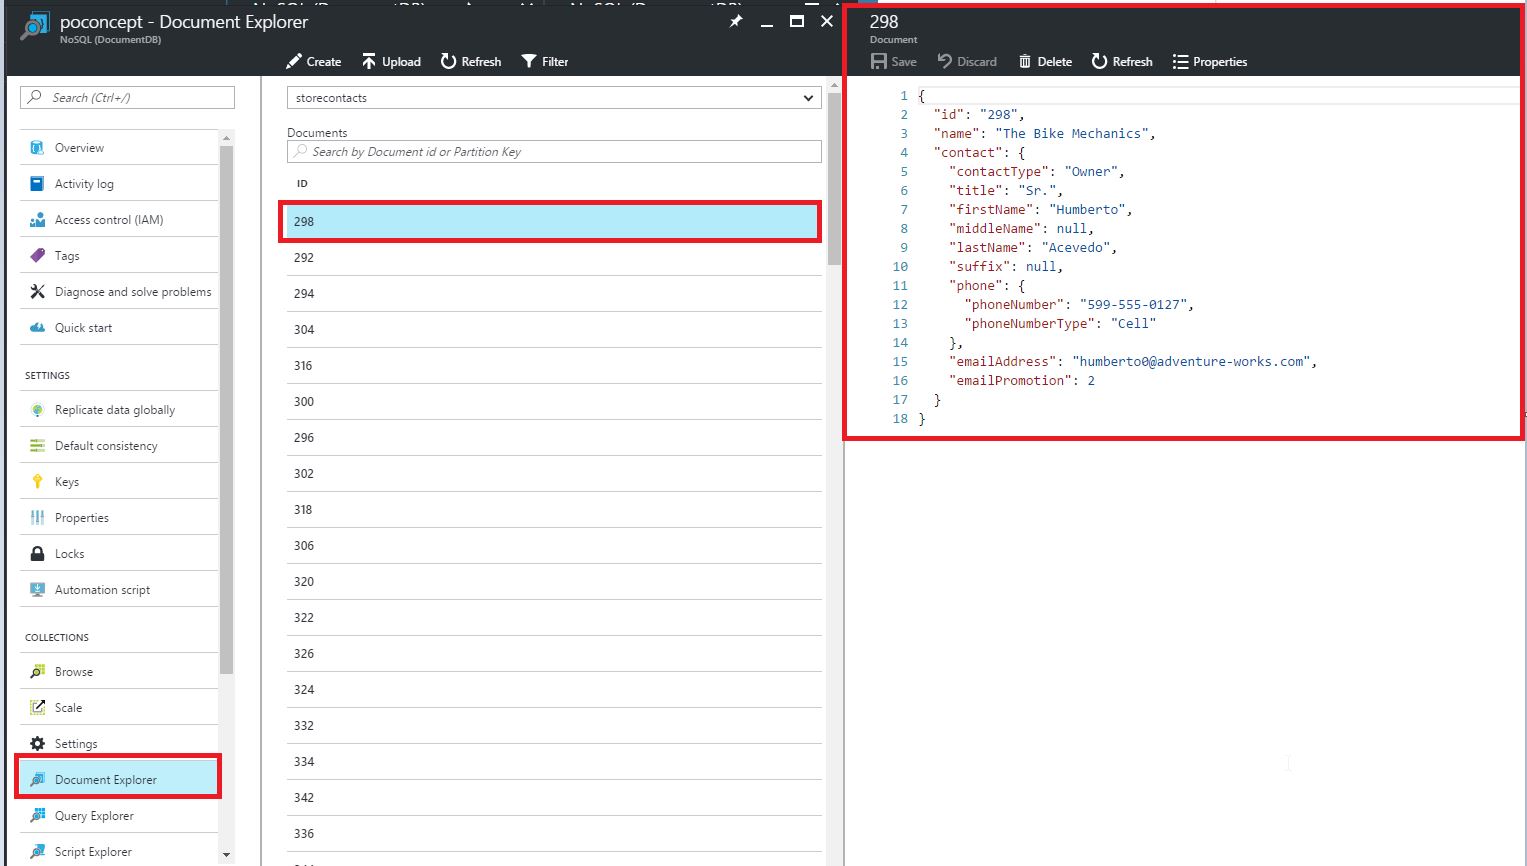The width and height of the screenshot is (1527, 866).
Task: Click the sidebar Search (Ctrl+/) field
Action: tap(127, 97)
